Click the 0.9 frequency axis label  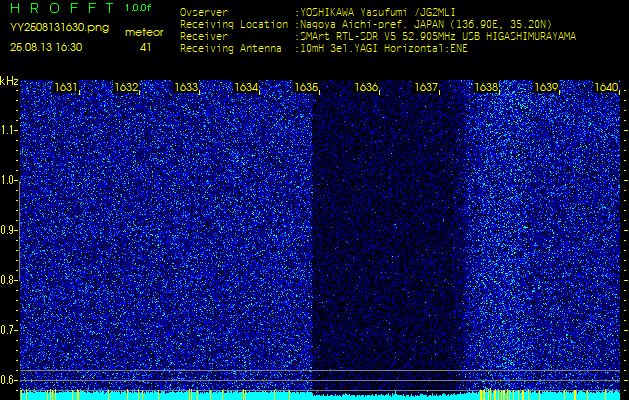pyautogui.click(x=8, y=230)
